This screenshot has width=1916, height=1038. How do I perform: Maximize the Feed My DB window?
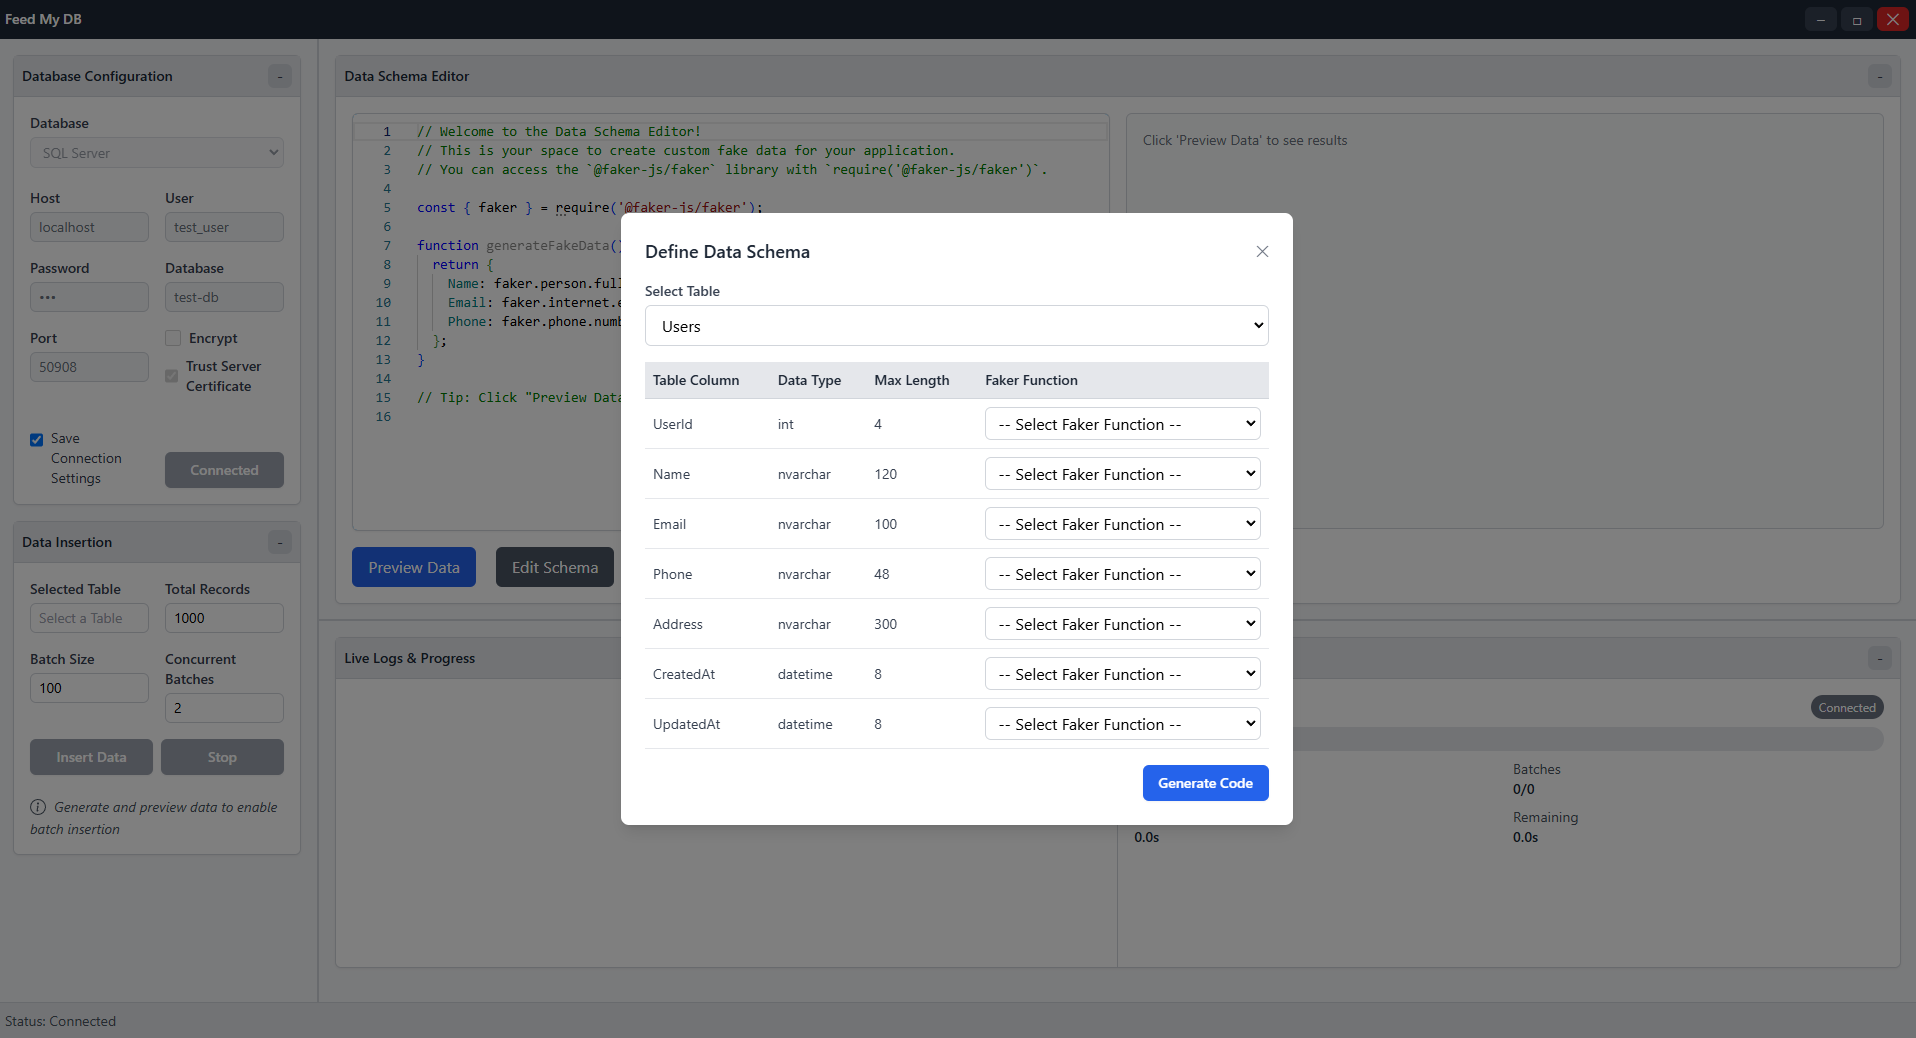click(1856, 19)
